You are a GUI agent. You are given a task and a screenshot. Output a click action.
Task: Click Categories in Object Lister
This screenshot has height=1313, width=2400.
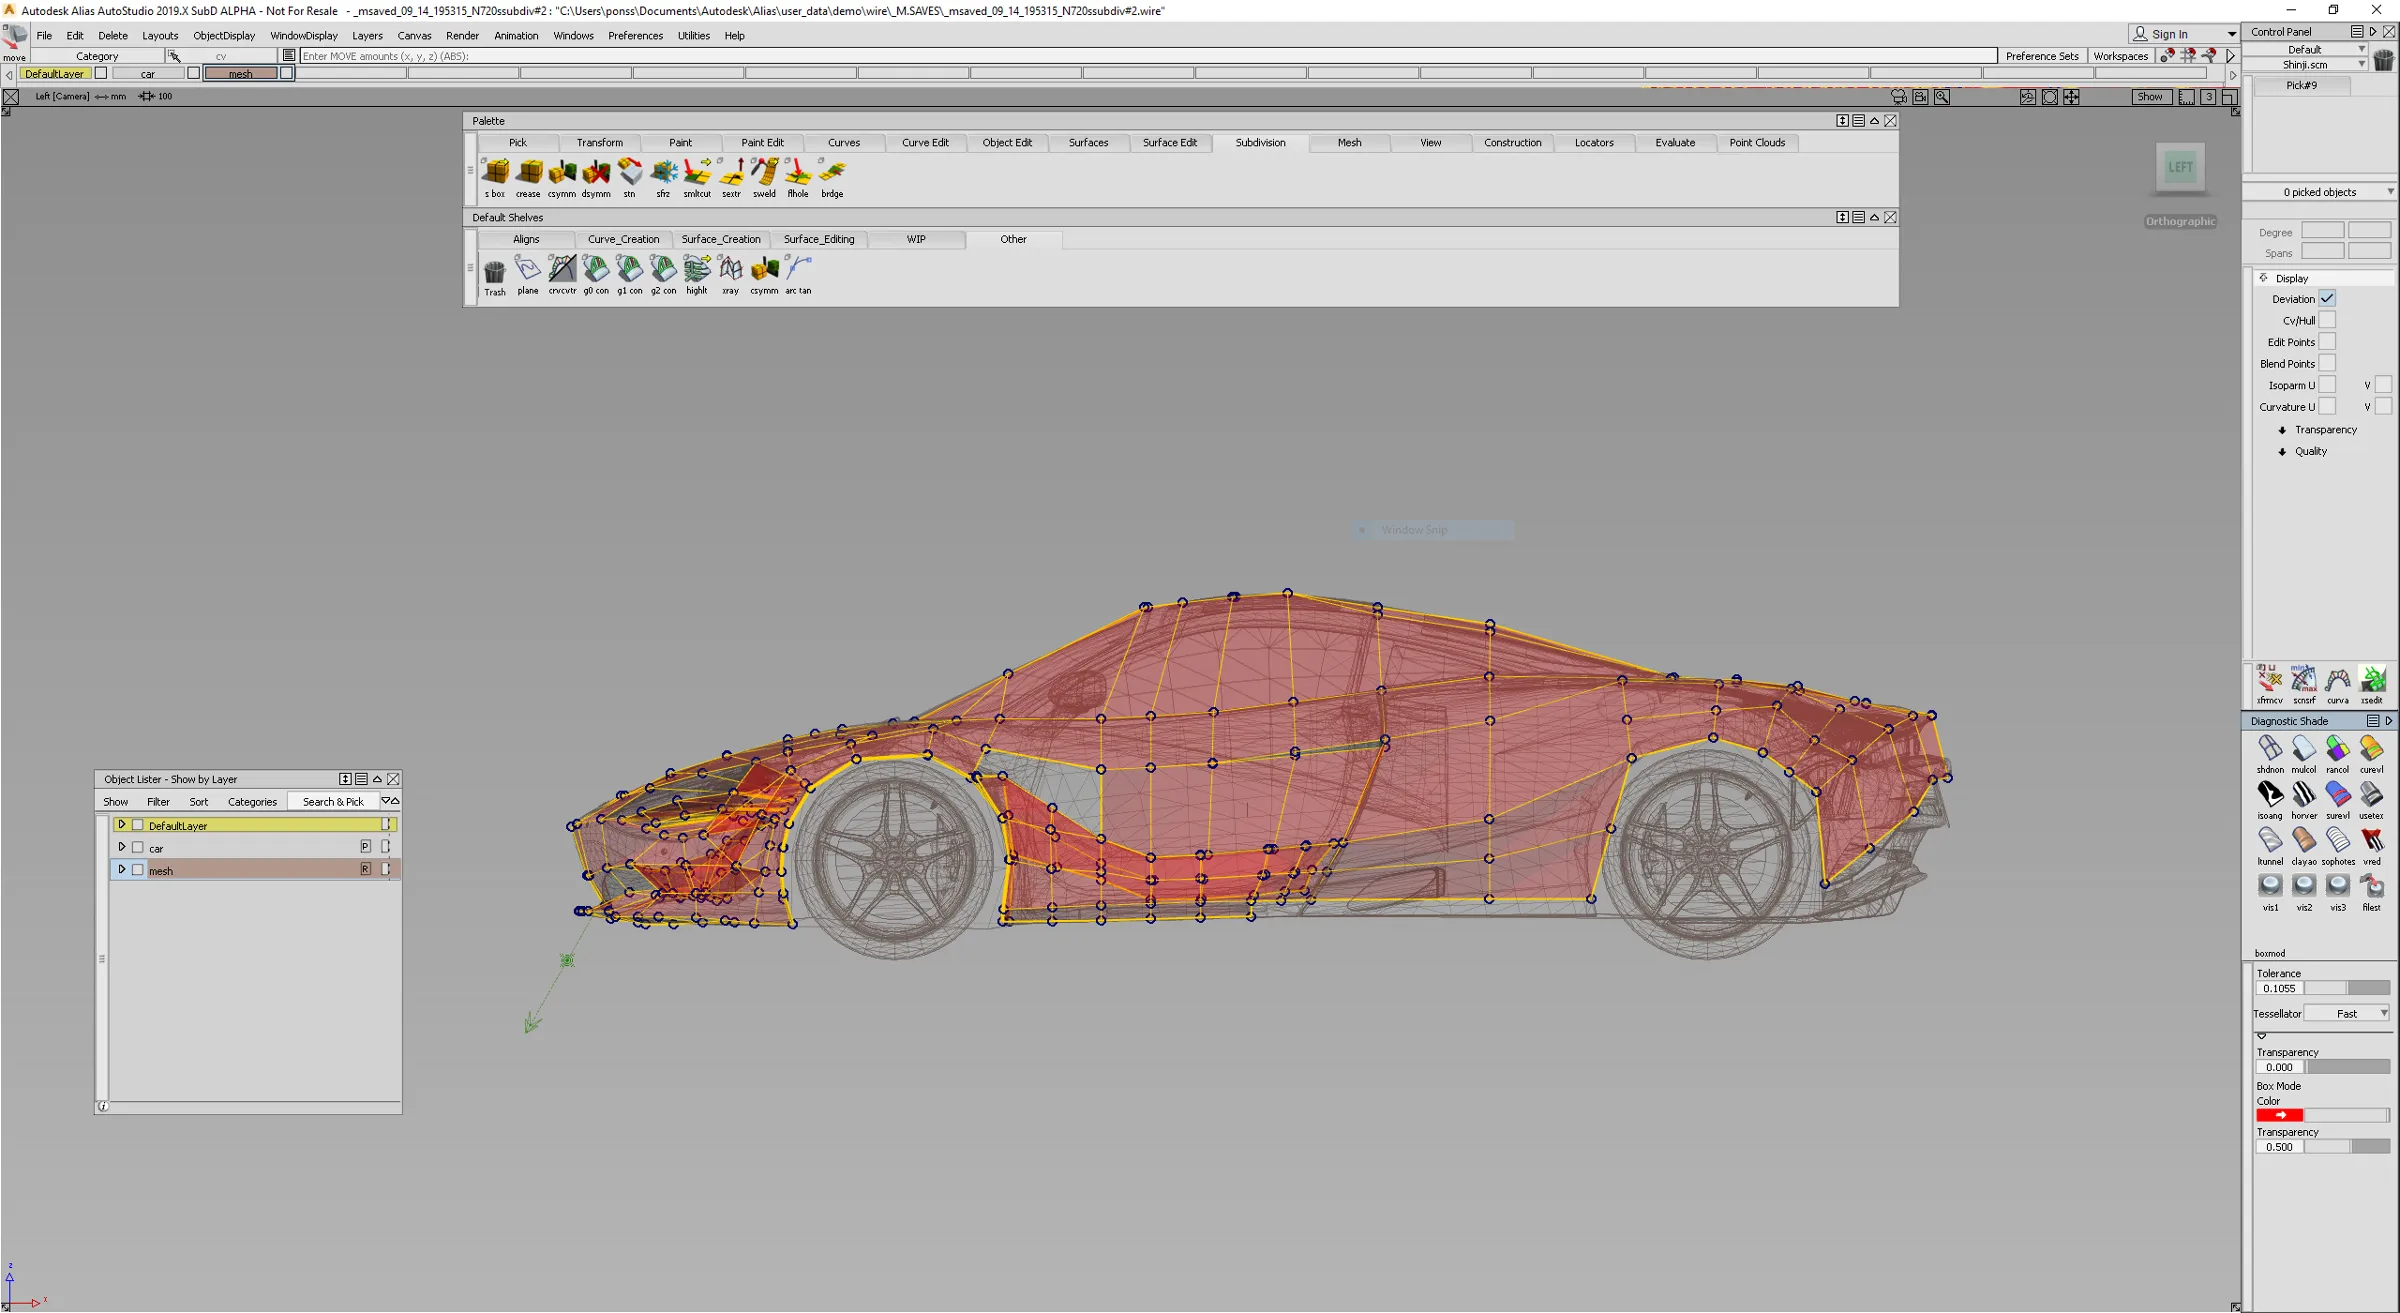coord(252,802)
